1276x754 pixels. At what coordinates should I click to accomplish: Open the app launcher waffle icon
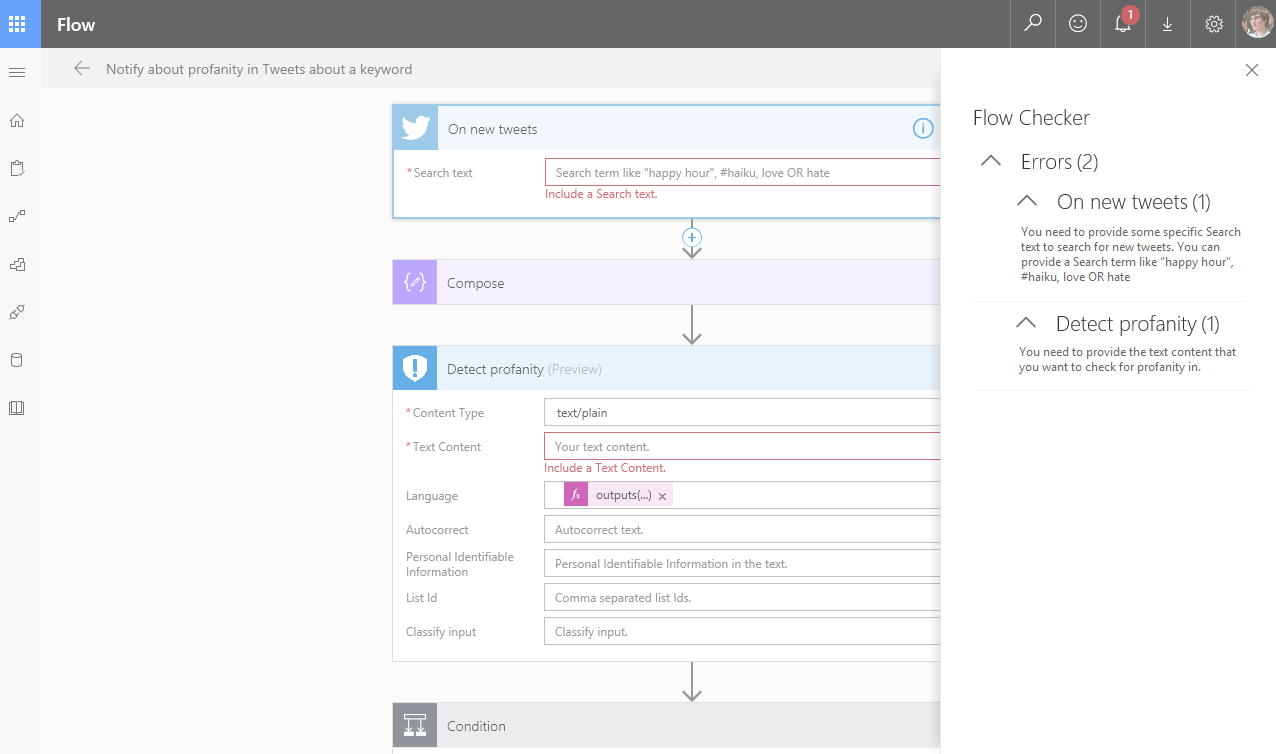pyautogui.click(x=17, y=24)
